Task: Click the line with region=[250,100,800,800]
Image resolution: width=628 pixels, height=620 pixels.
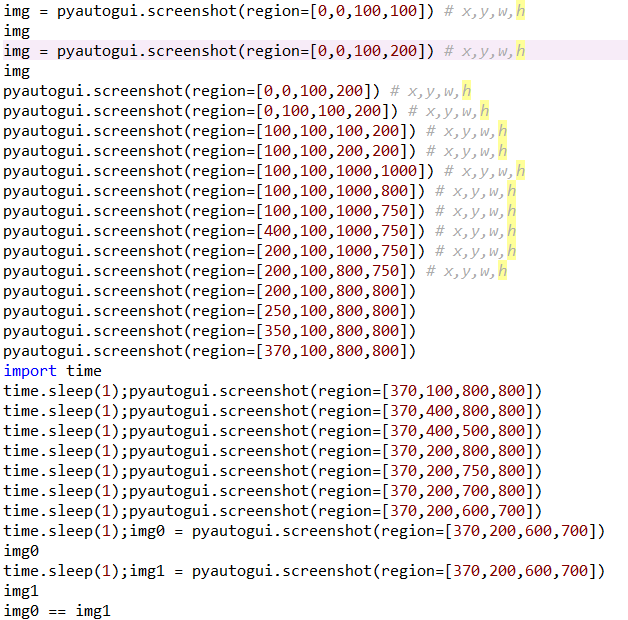Action: click(x=210, y=311)
